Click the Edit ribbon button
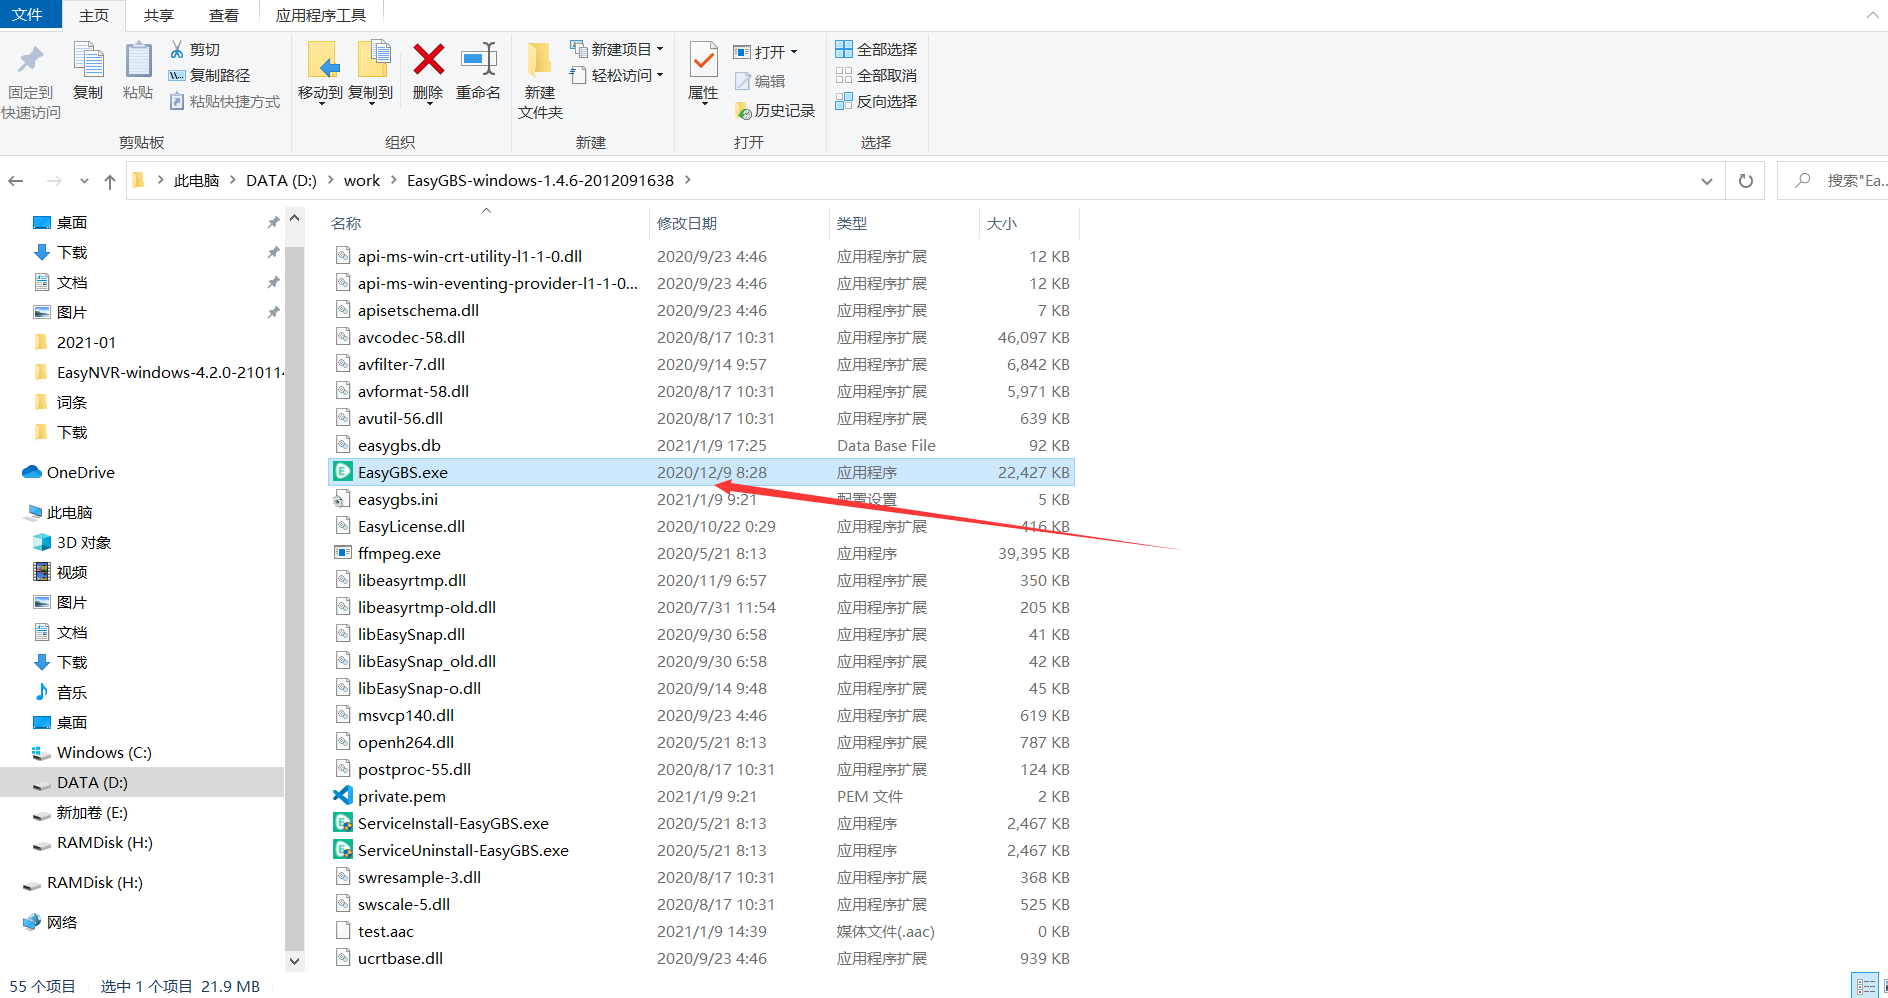 coord(760,81)
